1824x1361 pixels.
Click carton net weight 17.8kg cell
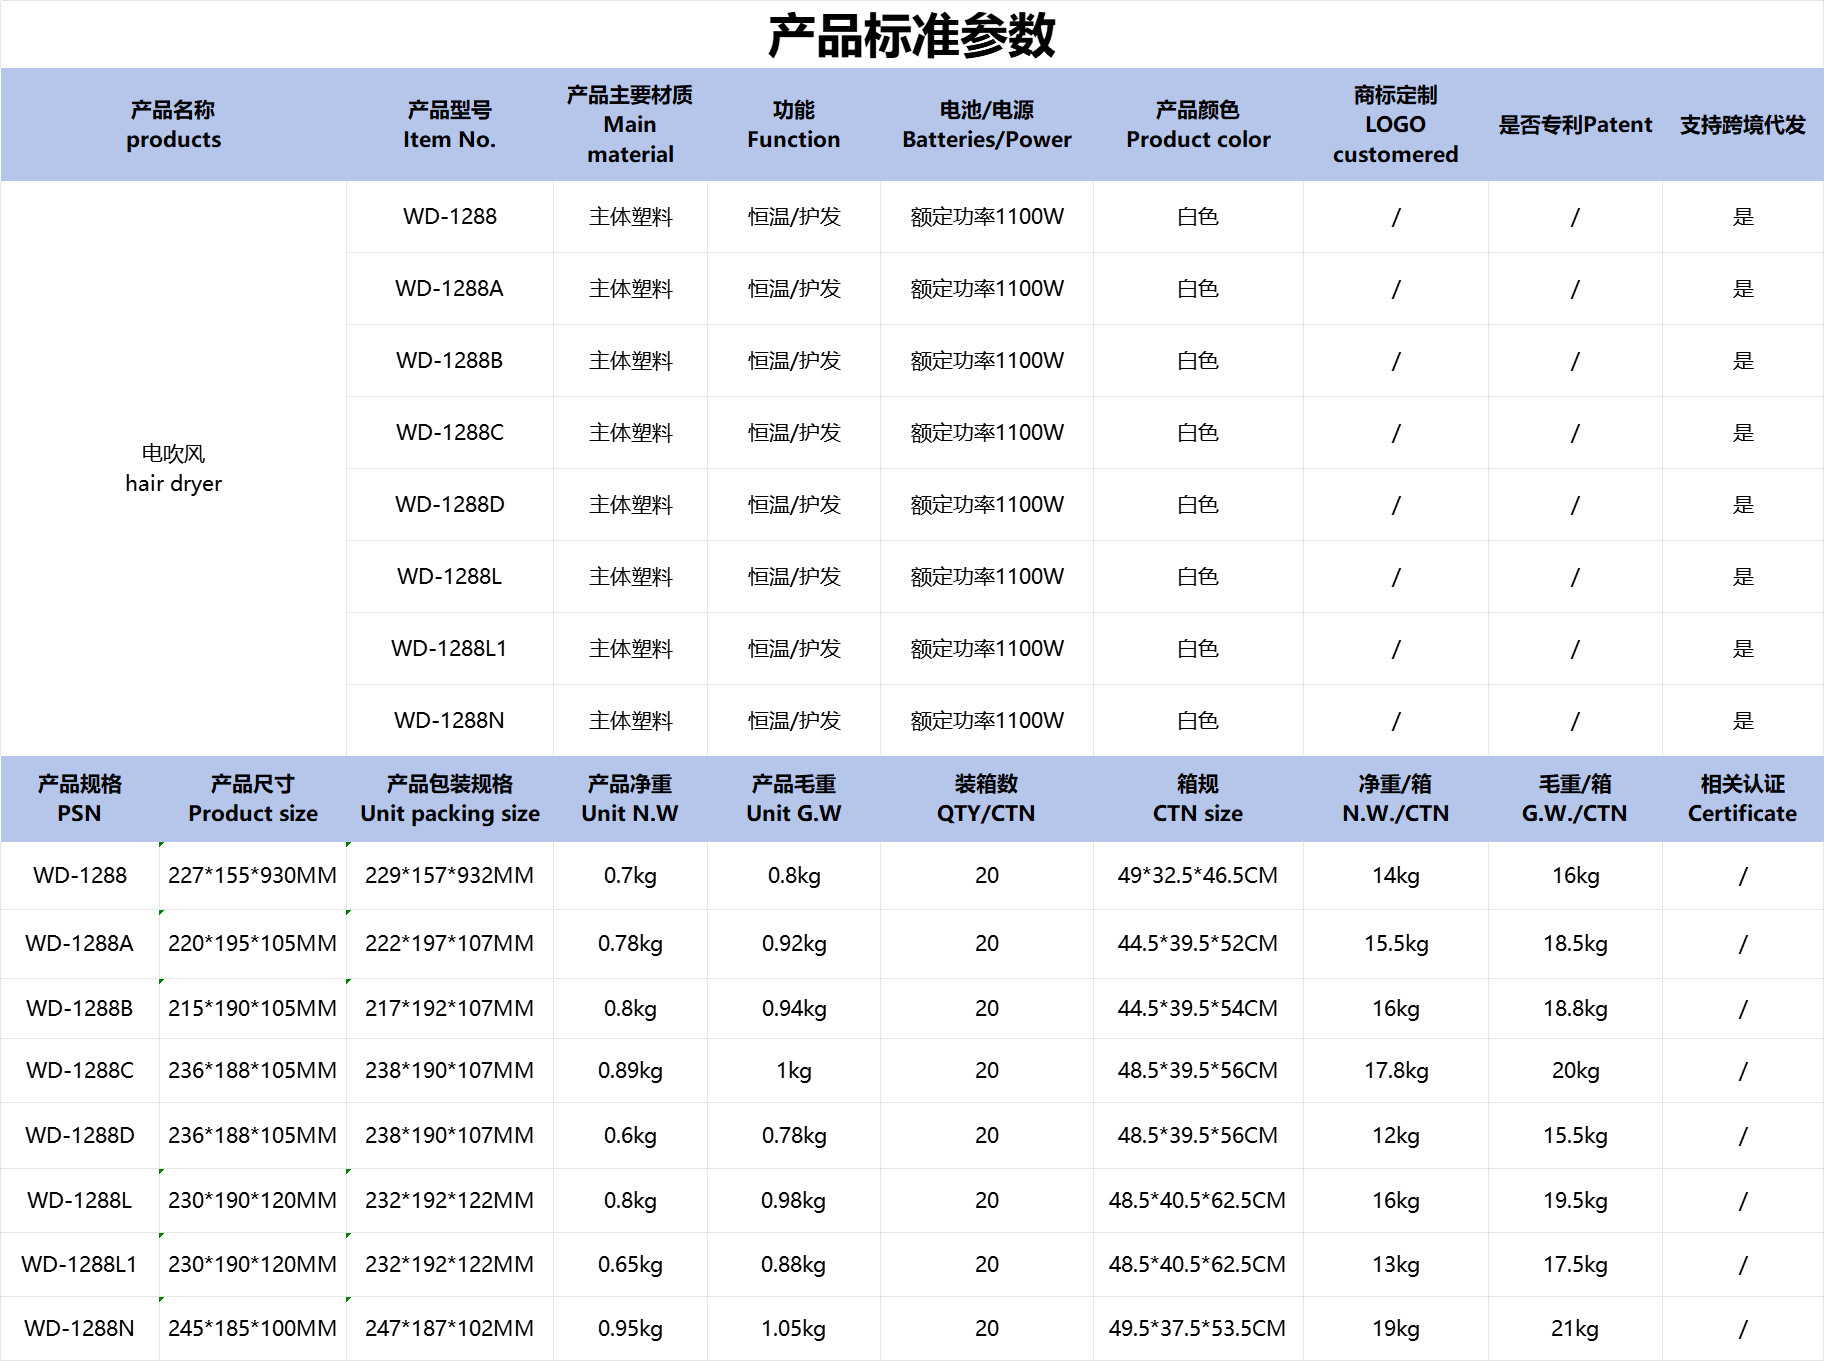pos(1396,1071)
